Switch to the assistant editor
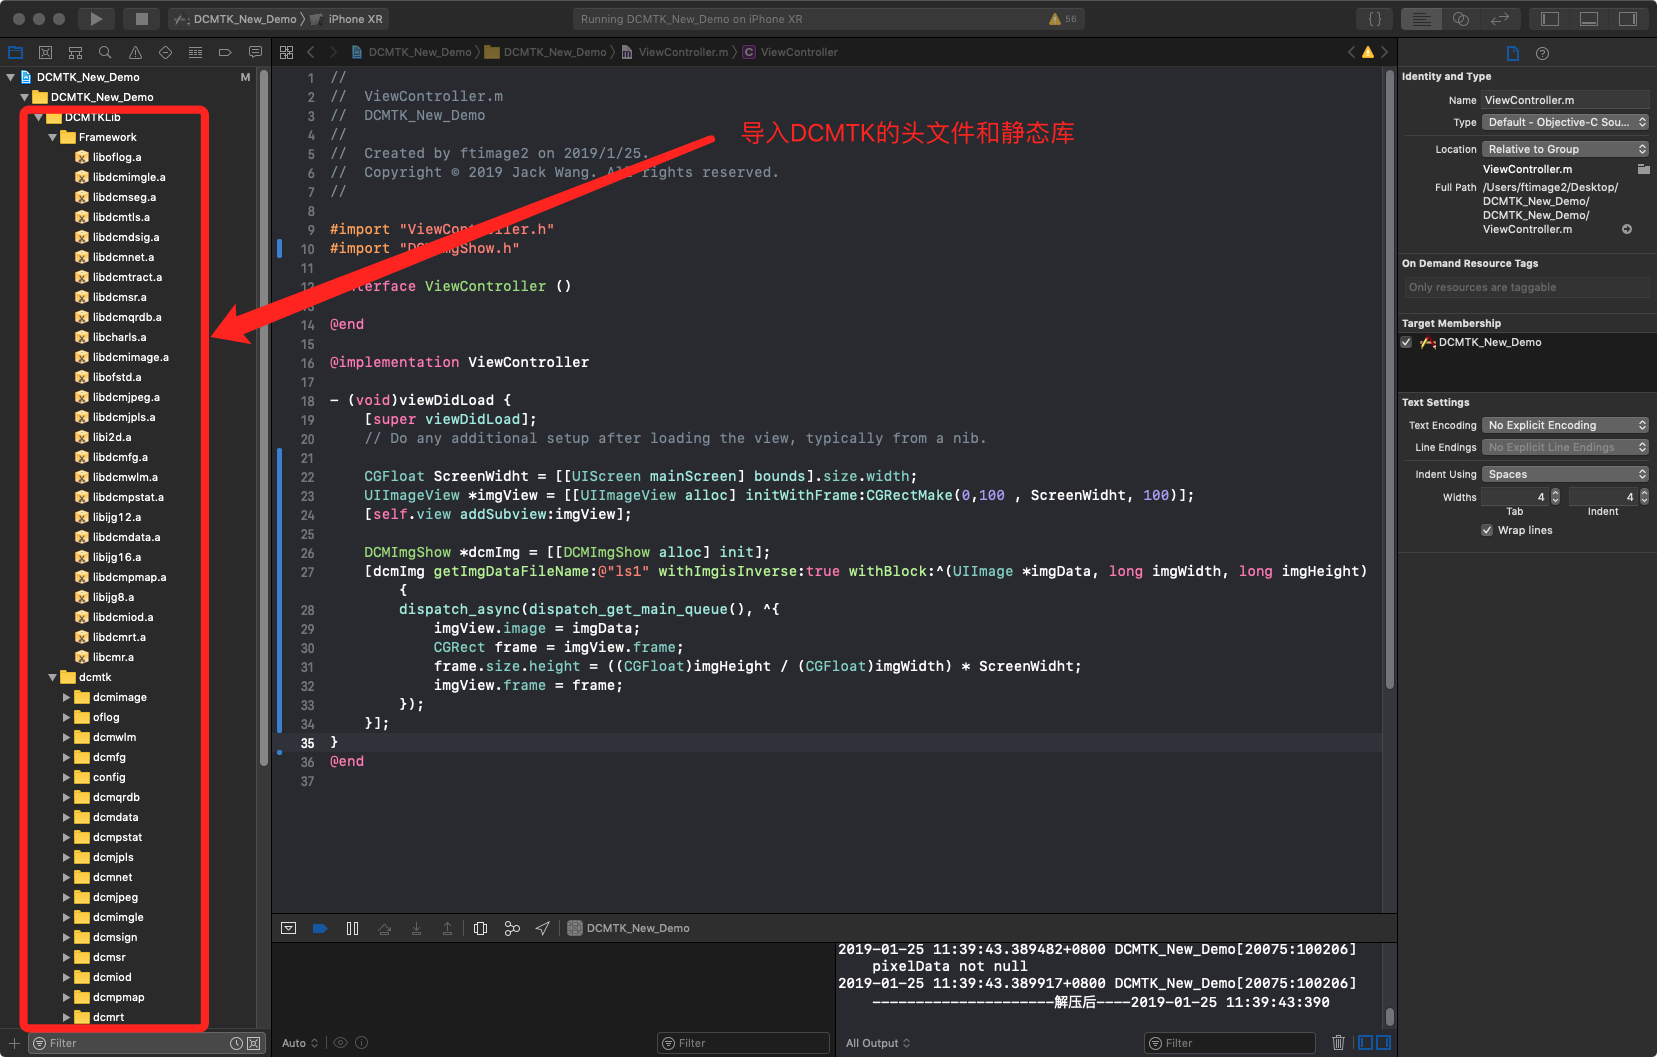The image size is (1657, 1057). pos(1460,19)
